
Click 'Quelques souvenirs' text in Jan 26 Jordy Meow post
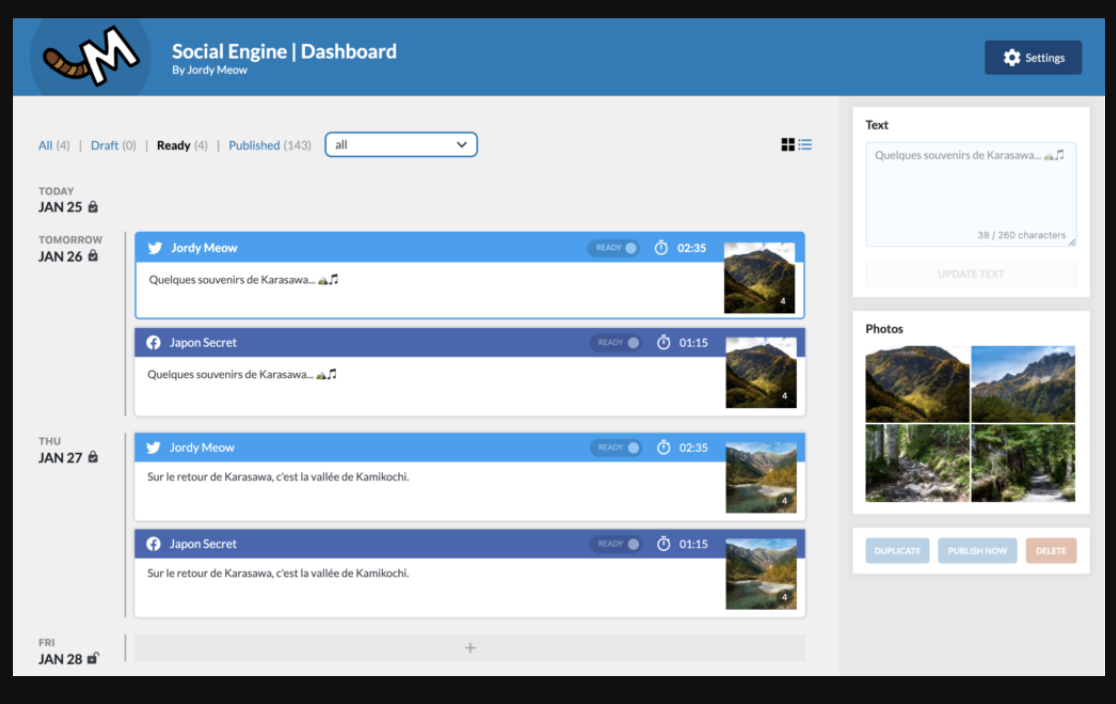point(243,280)
